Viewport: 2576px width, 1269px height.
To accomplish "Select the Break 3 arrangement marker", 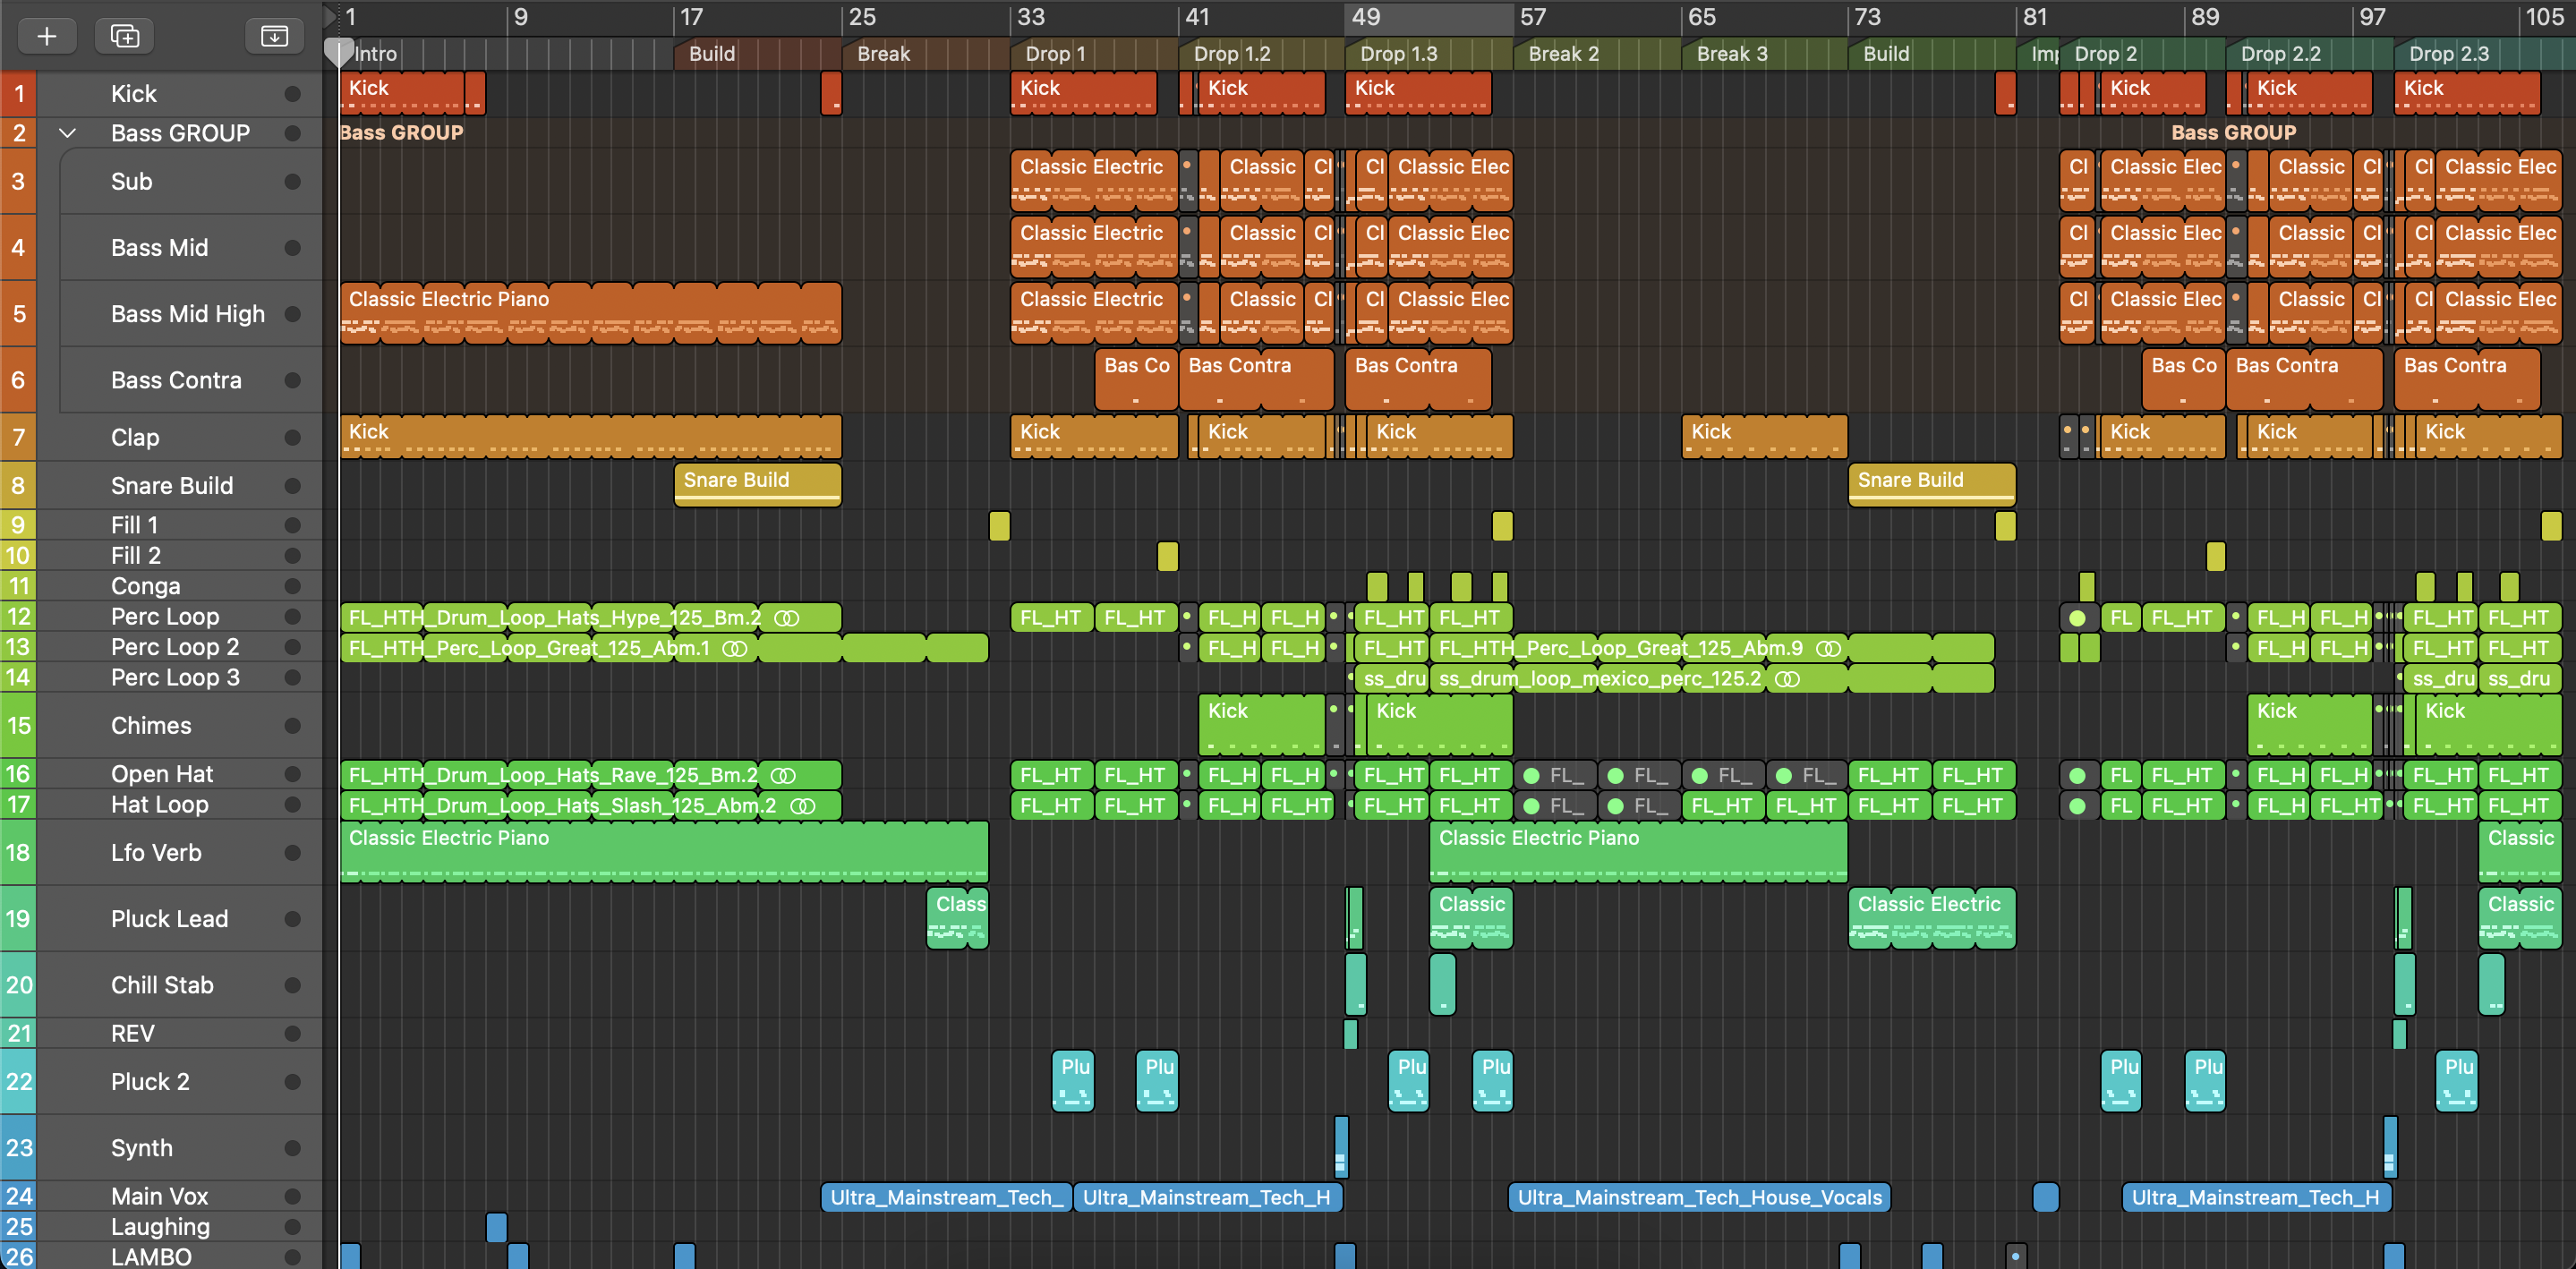I will pos(1766,54).
